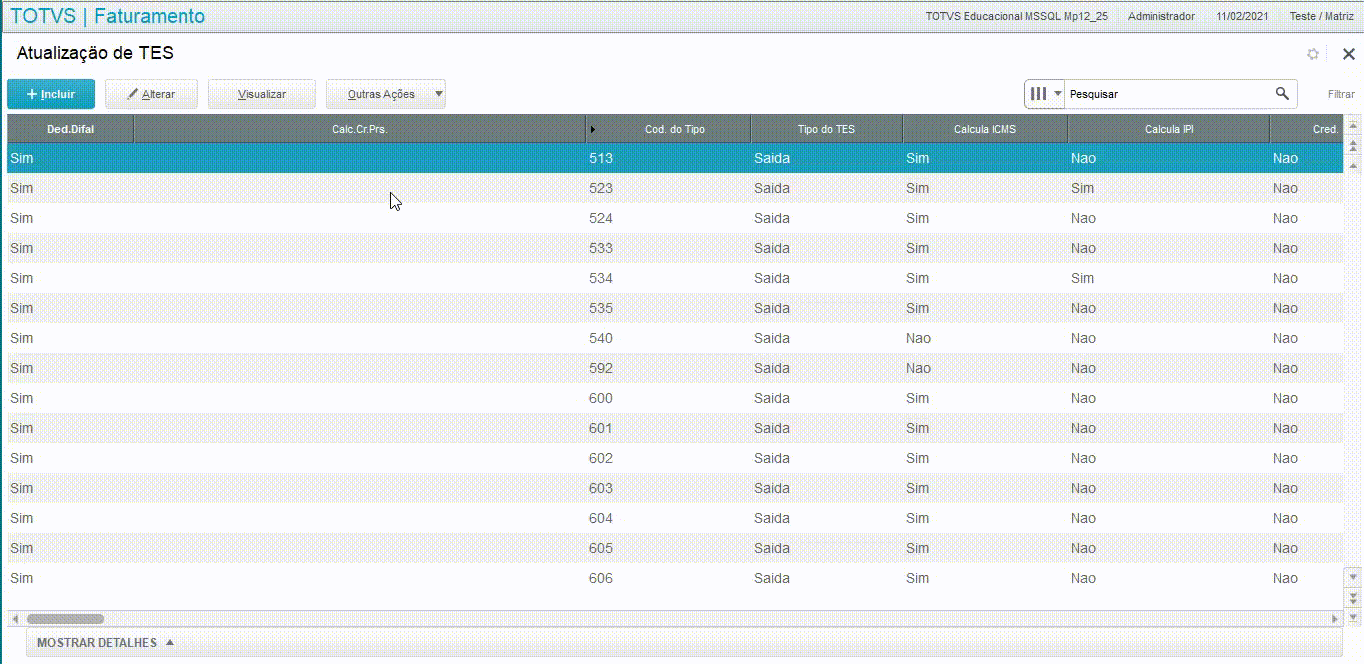Viewport: 1364px width, 664px height.
Task: Click the Visualizar button
Action: [262, 94]
